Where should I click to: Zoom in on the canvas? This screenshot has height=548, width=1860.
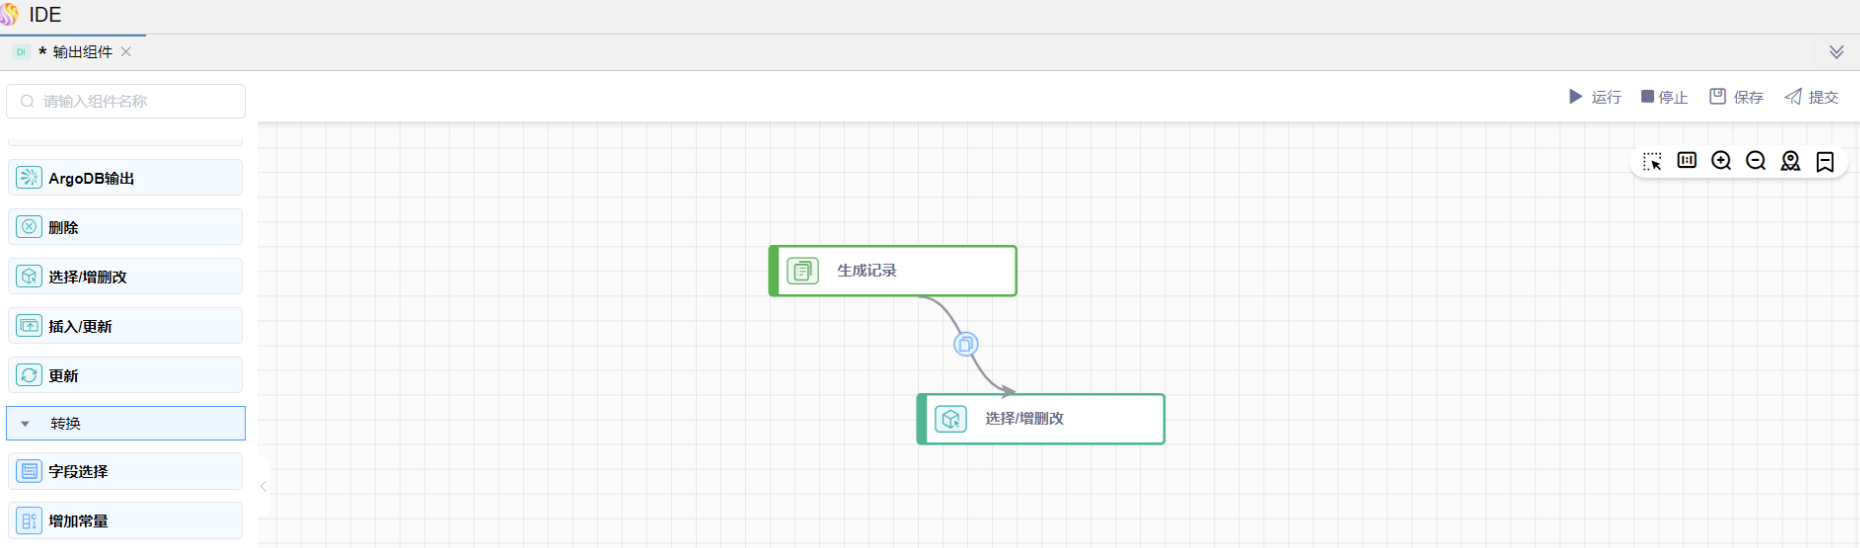click(x=1721, y=161)
